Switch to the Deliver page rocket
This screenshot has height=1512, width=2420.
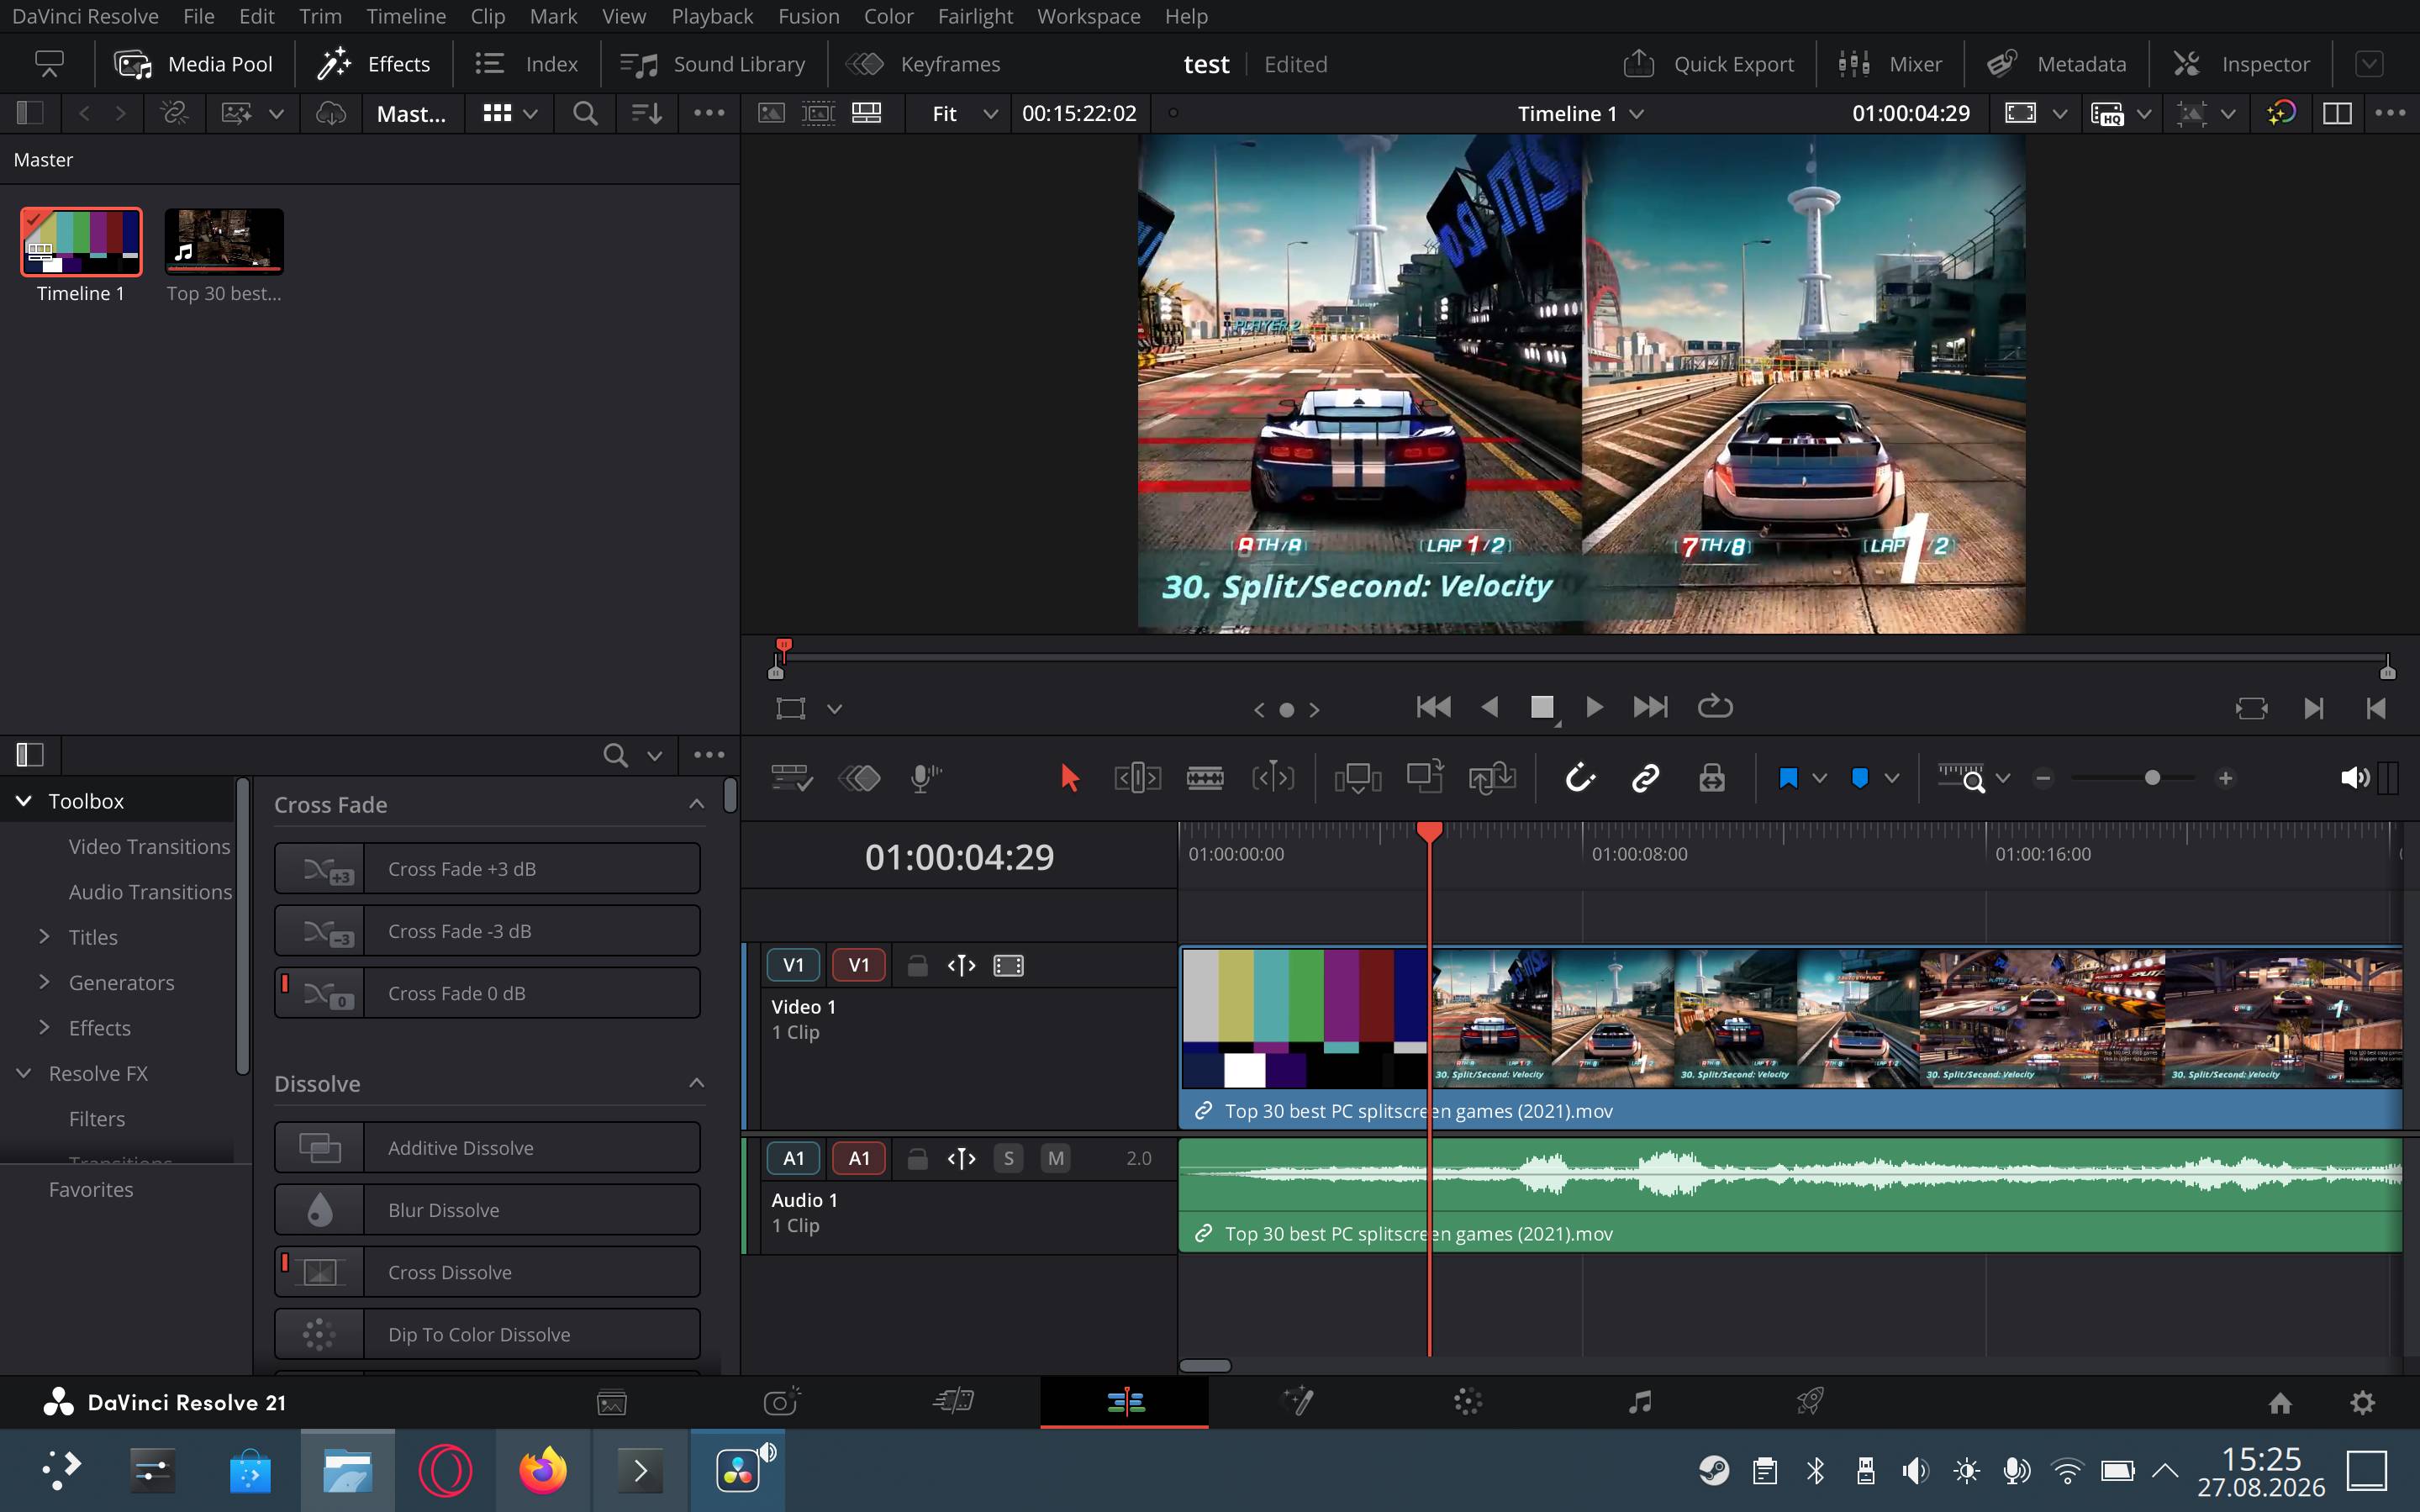1809,1402
